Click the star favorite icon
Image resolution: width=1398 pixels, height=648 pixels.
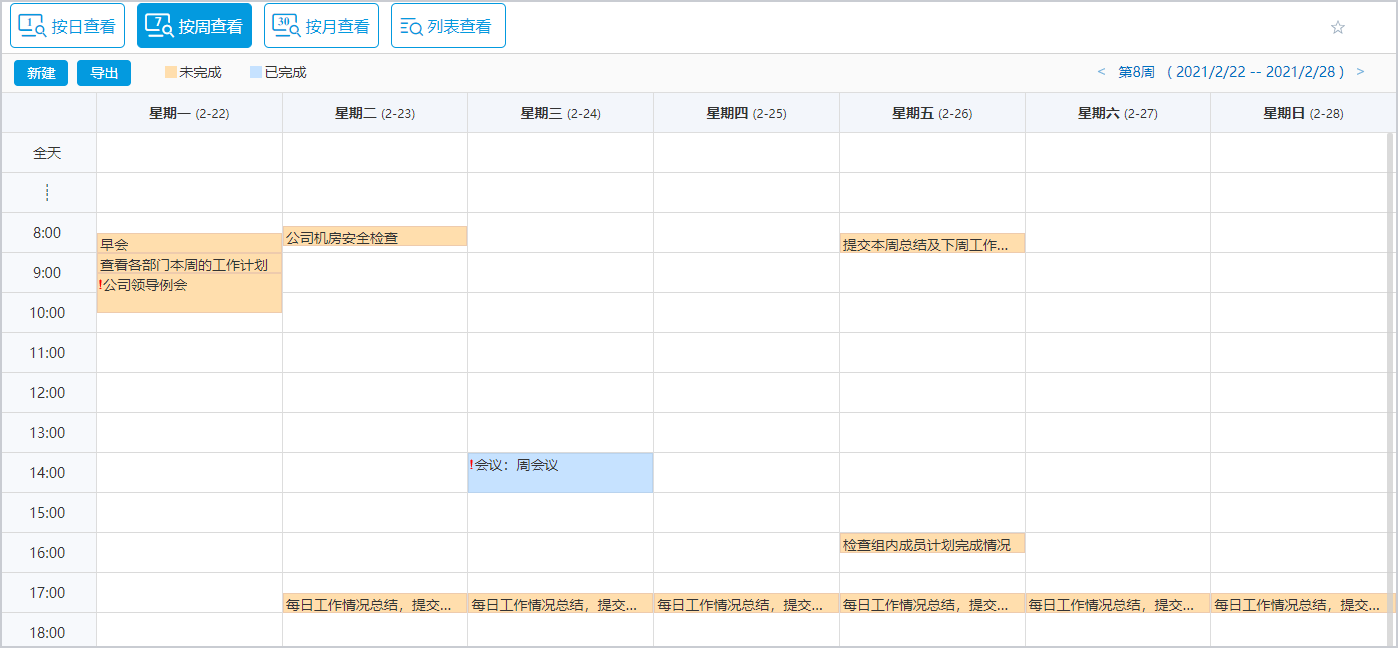tap(1337, 28)
